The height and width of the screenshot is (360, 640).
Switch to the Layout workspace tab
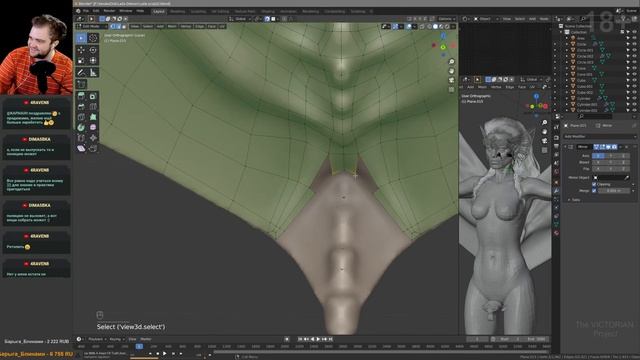coord(159,11)
